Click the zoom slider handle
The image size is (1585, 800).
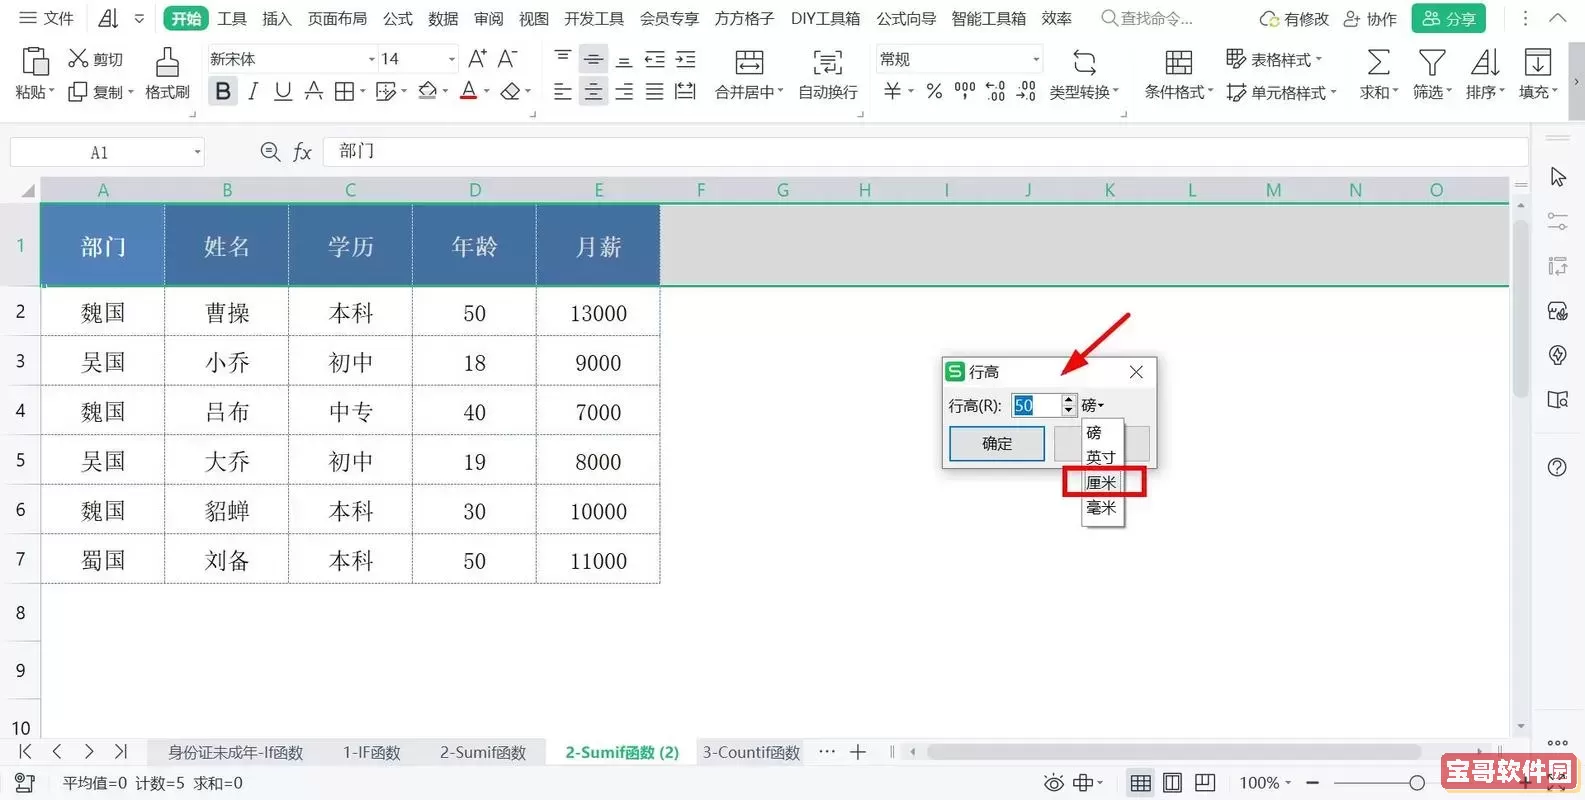coord(1416,783)
